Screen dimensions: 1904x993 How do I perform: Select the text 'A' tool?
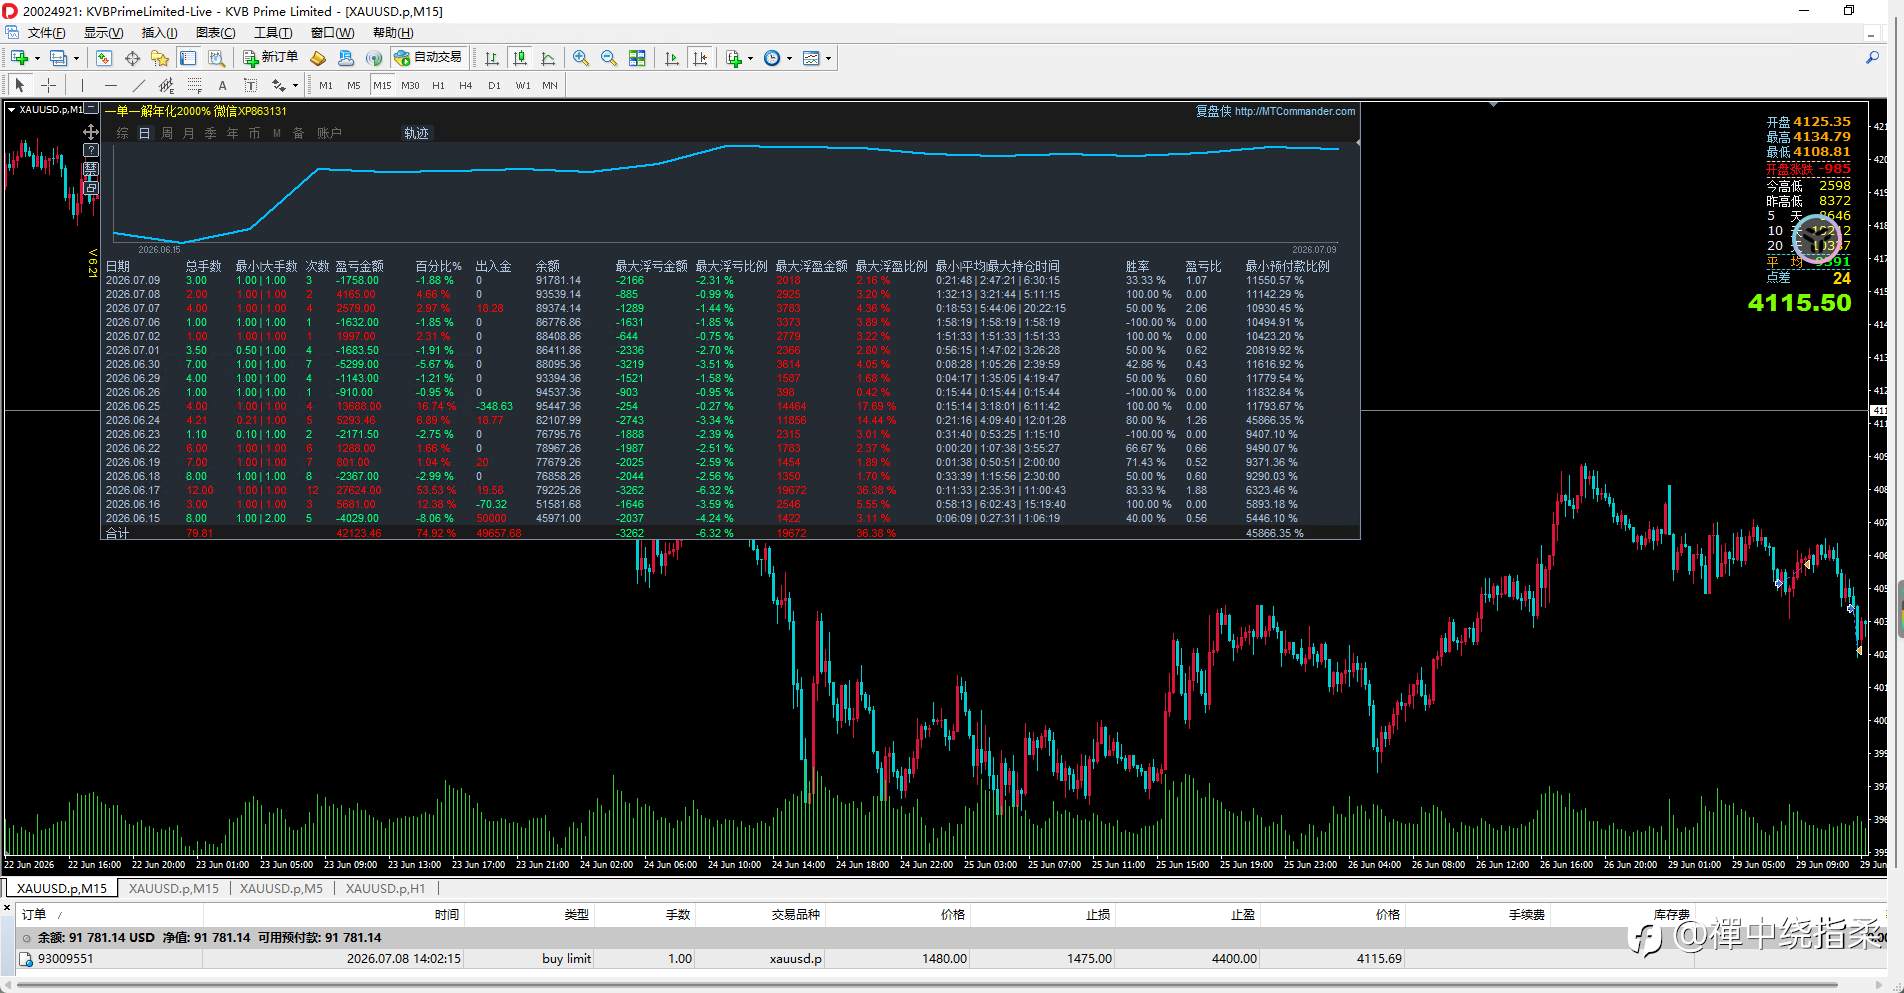pyautogui.click(x=222, y=85)
